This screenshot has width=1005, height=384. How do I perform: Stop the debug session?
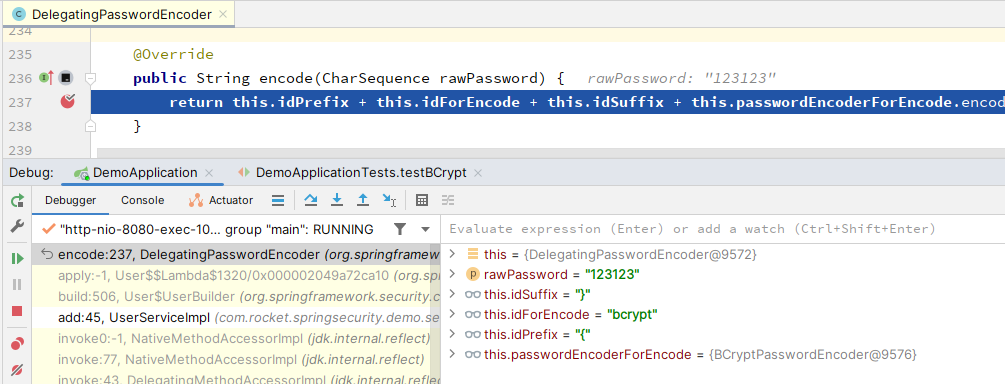point(17,311)
